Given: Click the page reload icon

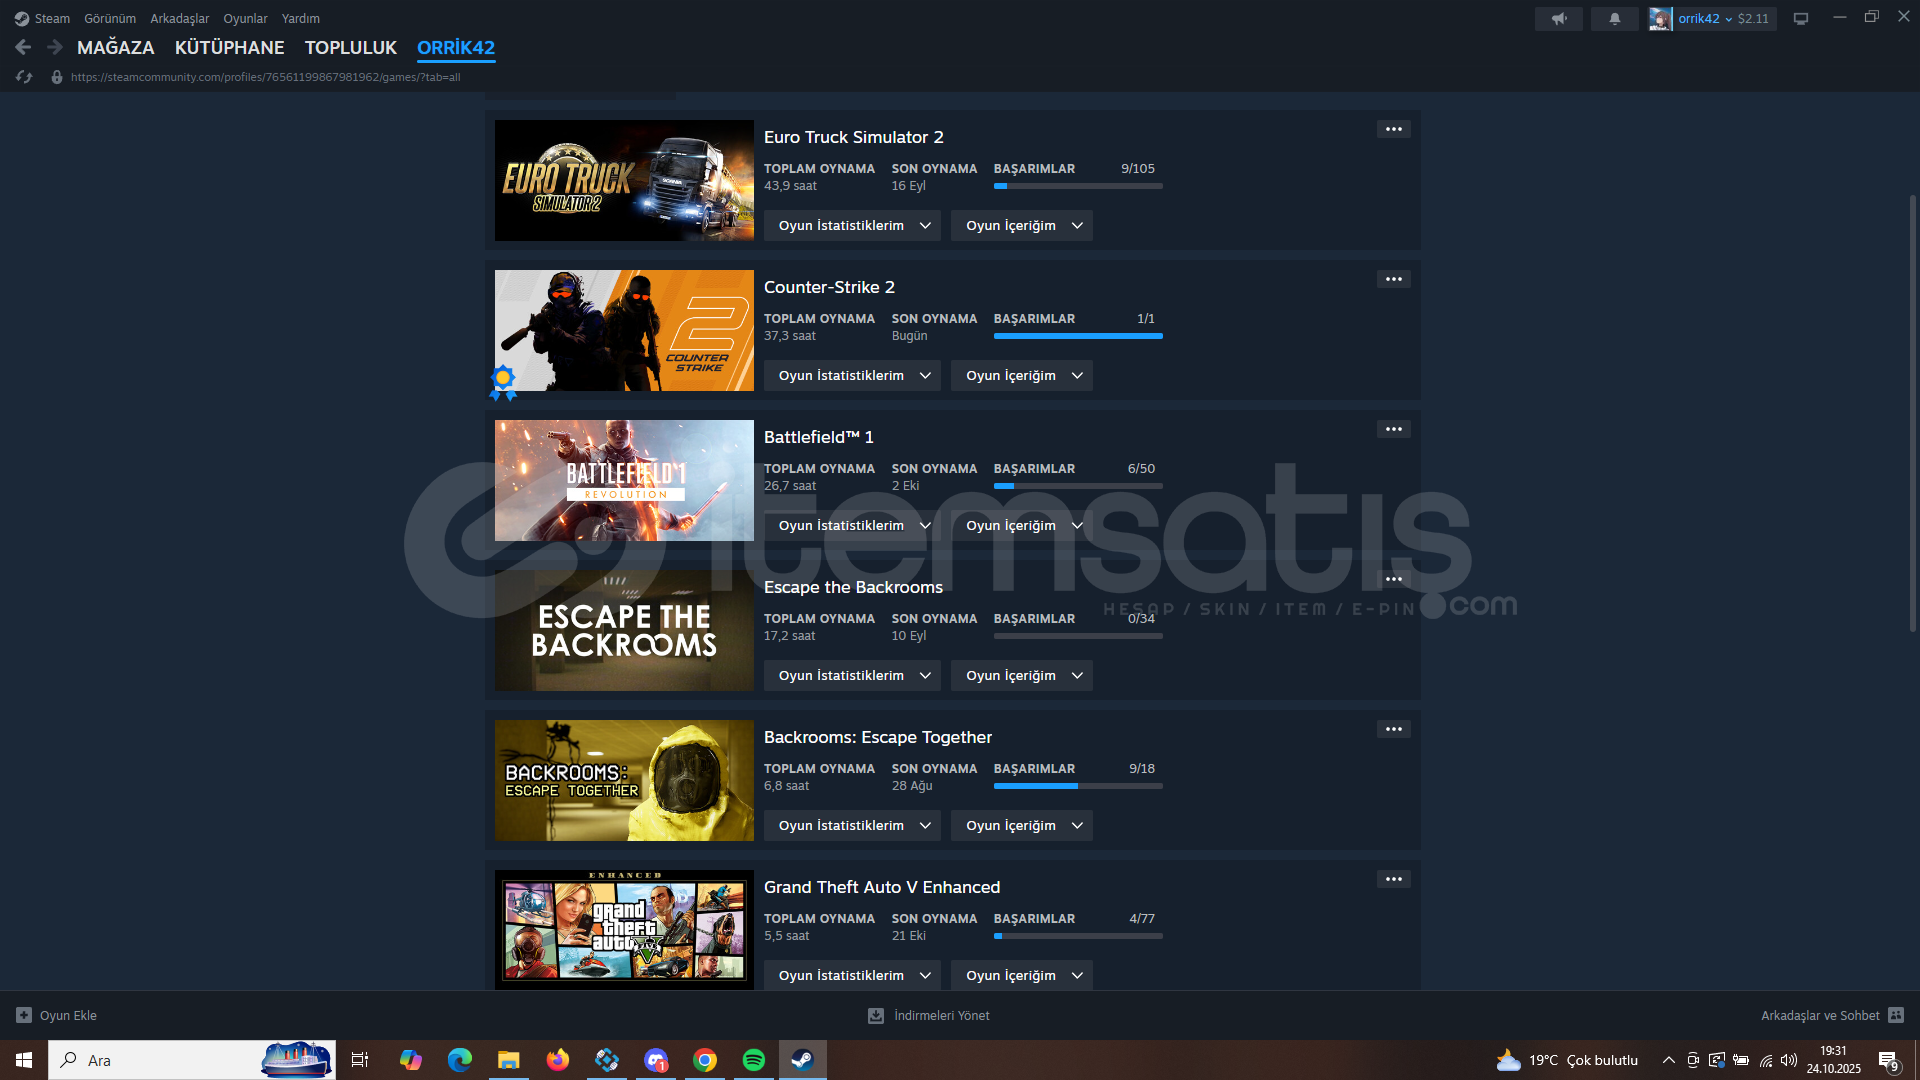Looking at the screenshot, I should pos(24,77).
